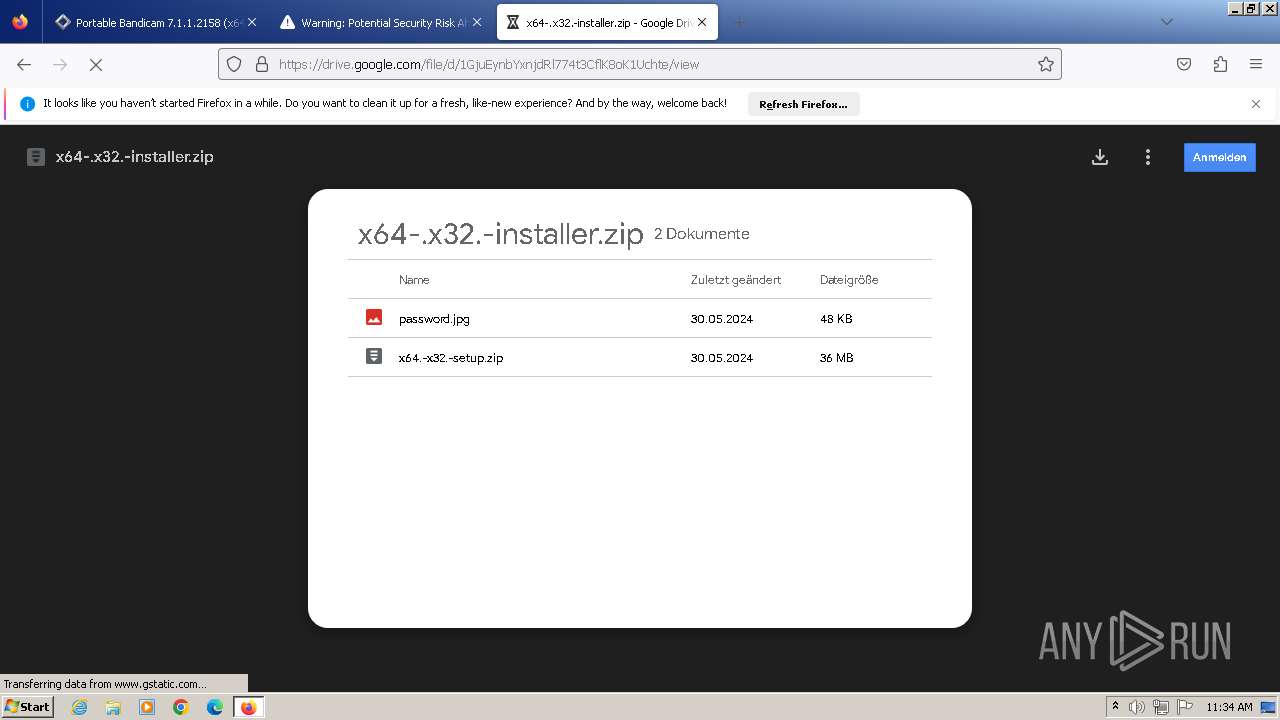Go forward one page
The image size is (1280, 720).
pos(60,64)
